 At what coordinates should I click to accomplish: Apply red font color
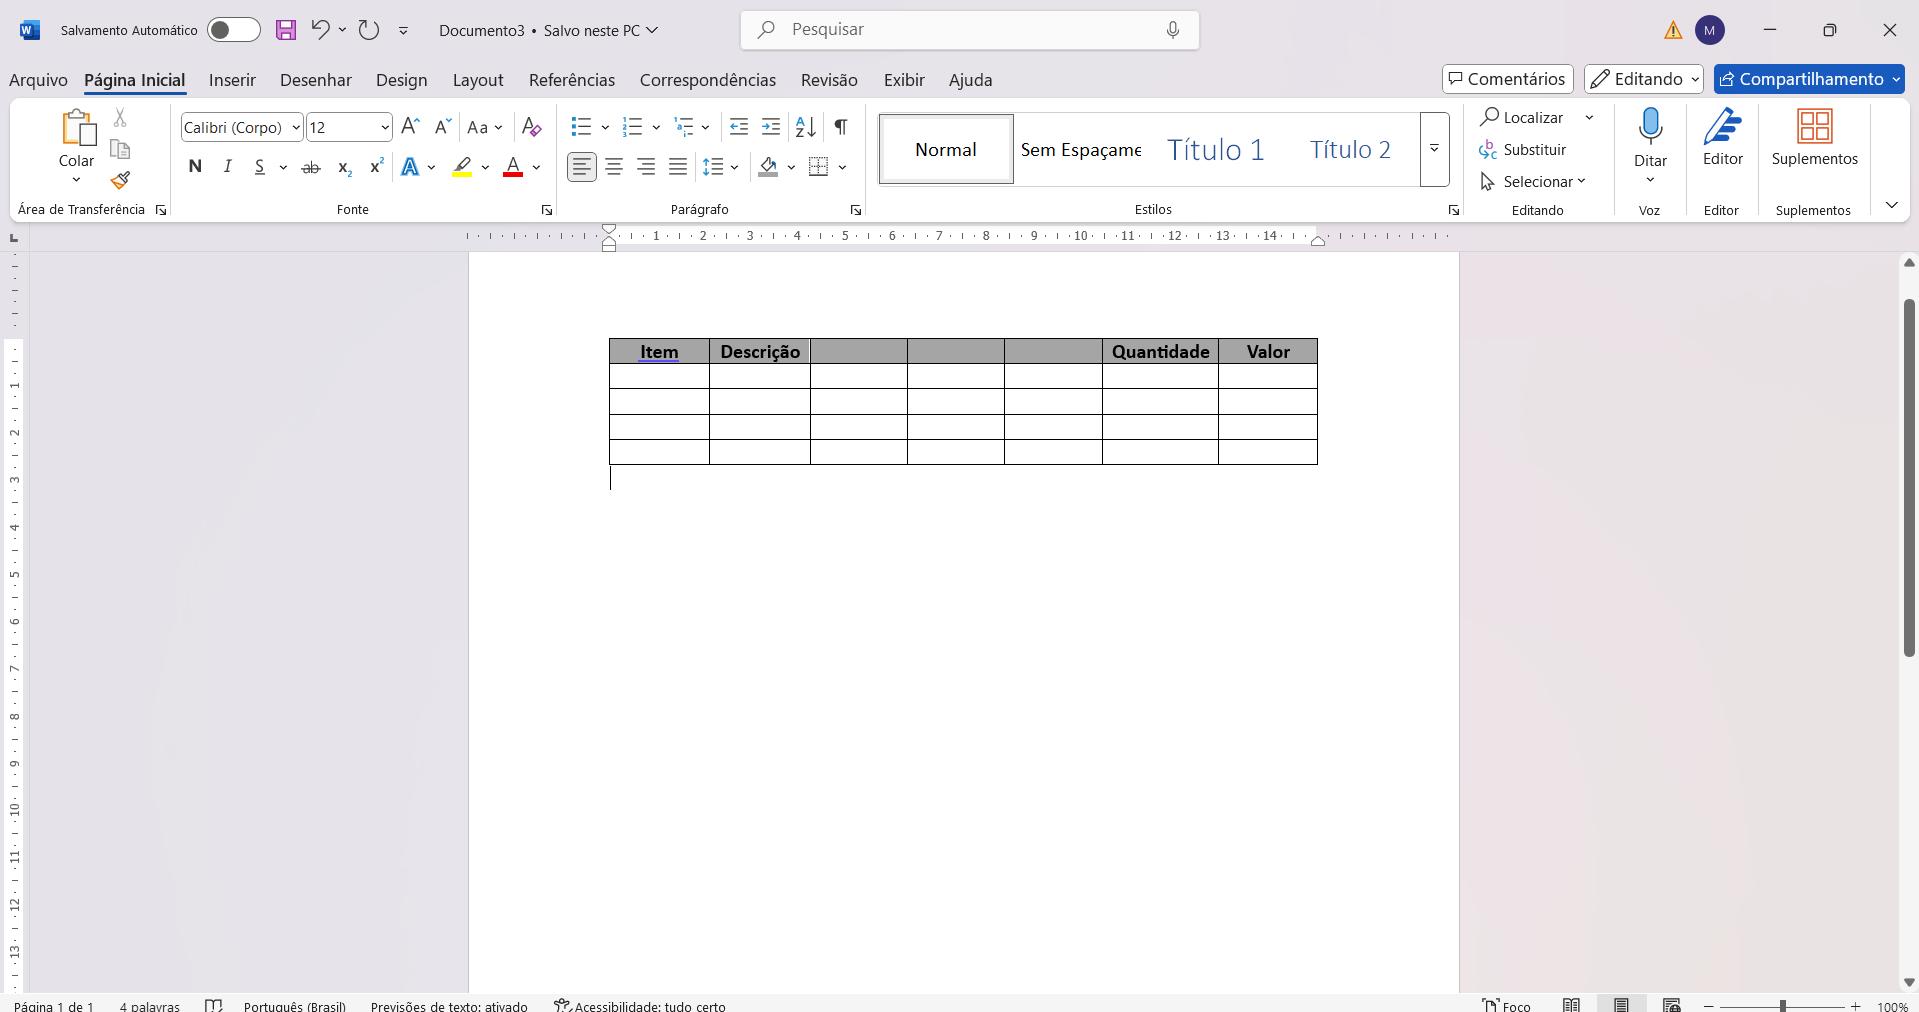513,167
